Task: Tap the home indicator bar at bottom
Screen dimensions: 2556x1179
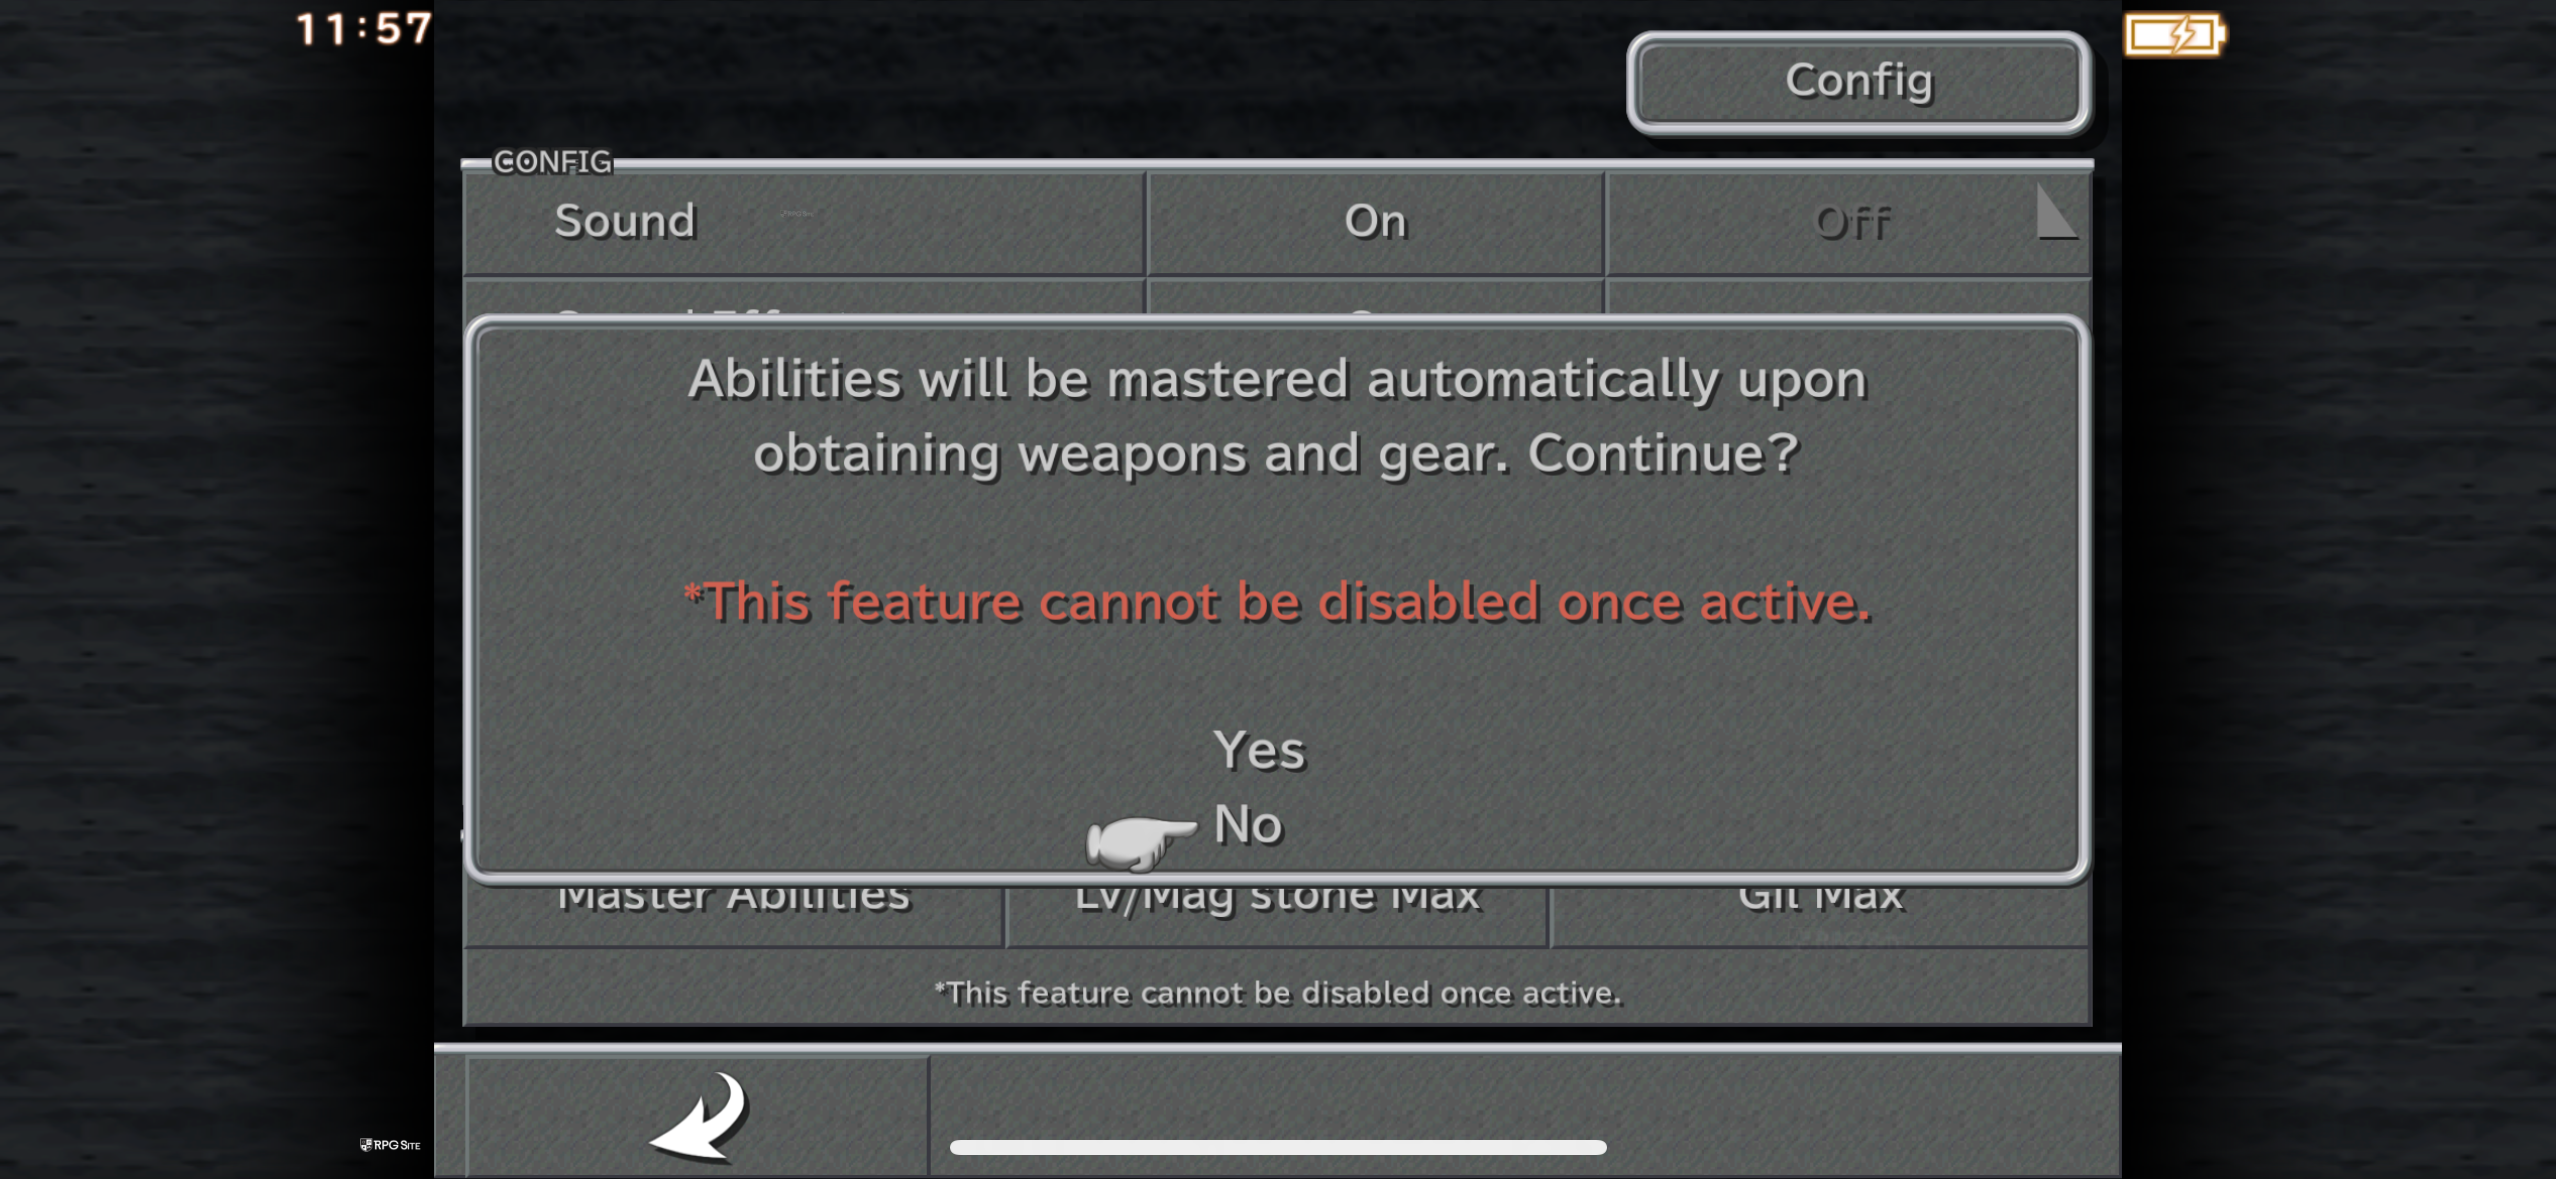Action: tap(1278, 1147)
